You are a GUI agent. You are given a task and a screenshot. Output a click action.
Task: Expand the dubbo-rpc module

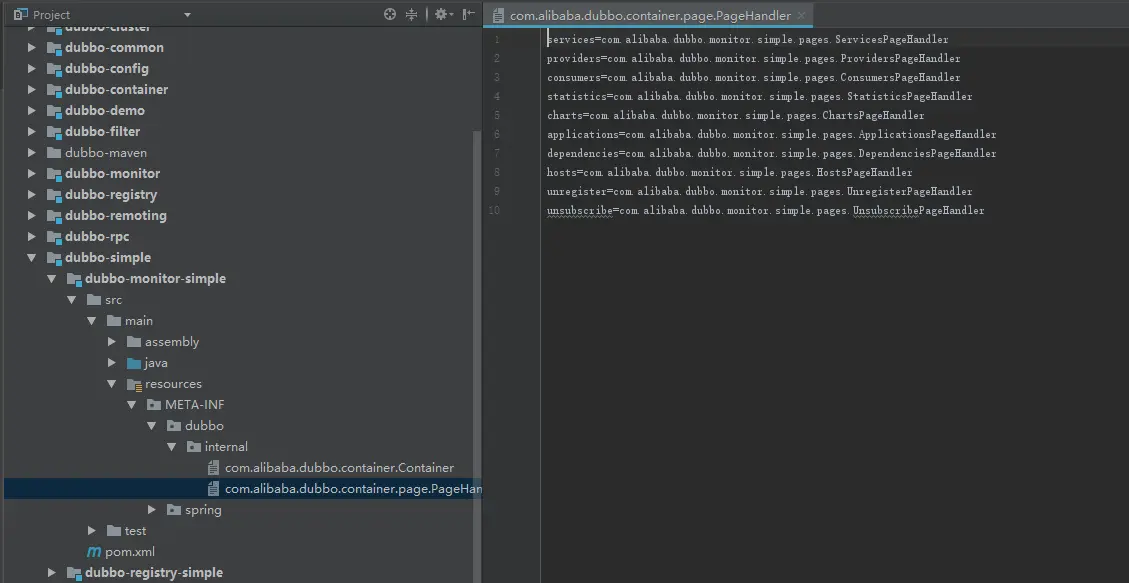32,236
